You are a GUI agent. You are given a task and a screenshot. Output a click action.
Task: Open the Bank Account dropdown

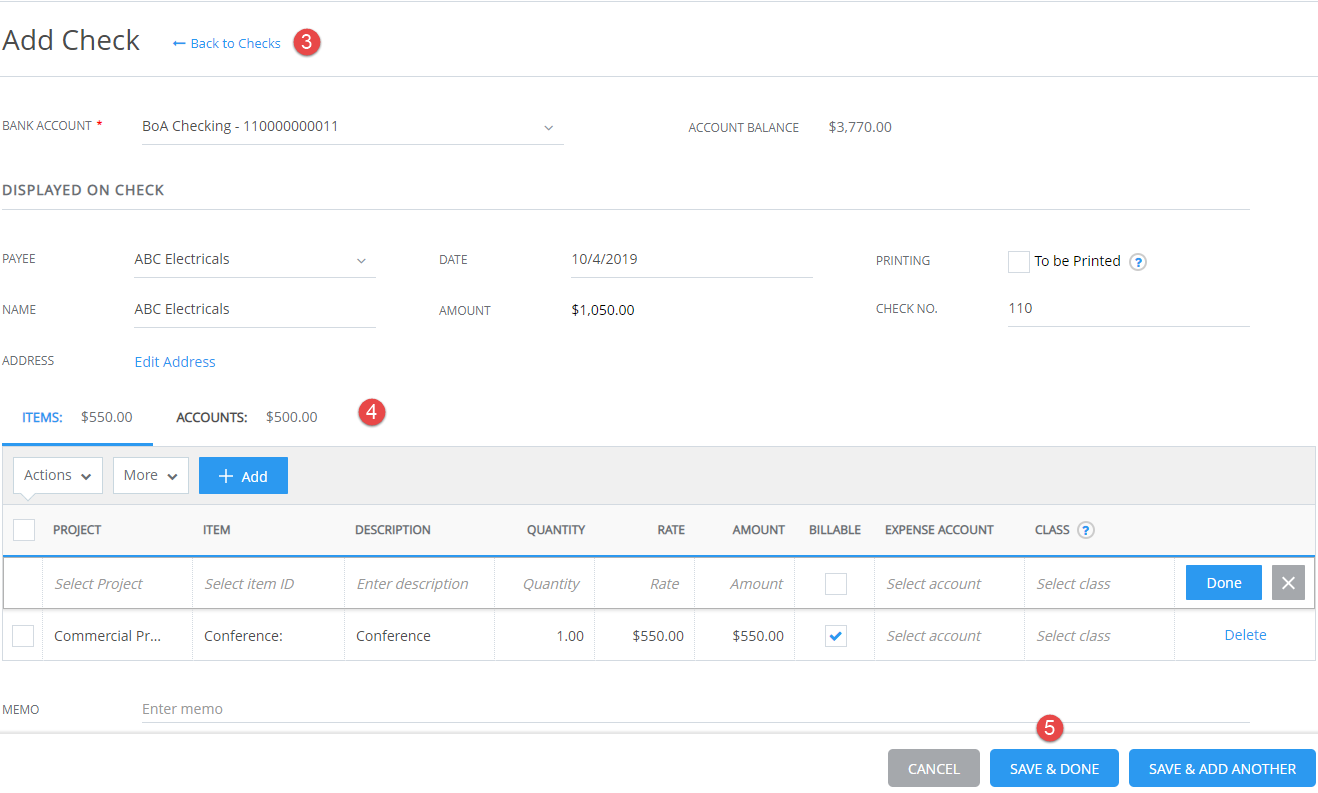click(x=353, y=127)
